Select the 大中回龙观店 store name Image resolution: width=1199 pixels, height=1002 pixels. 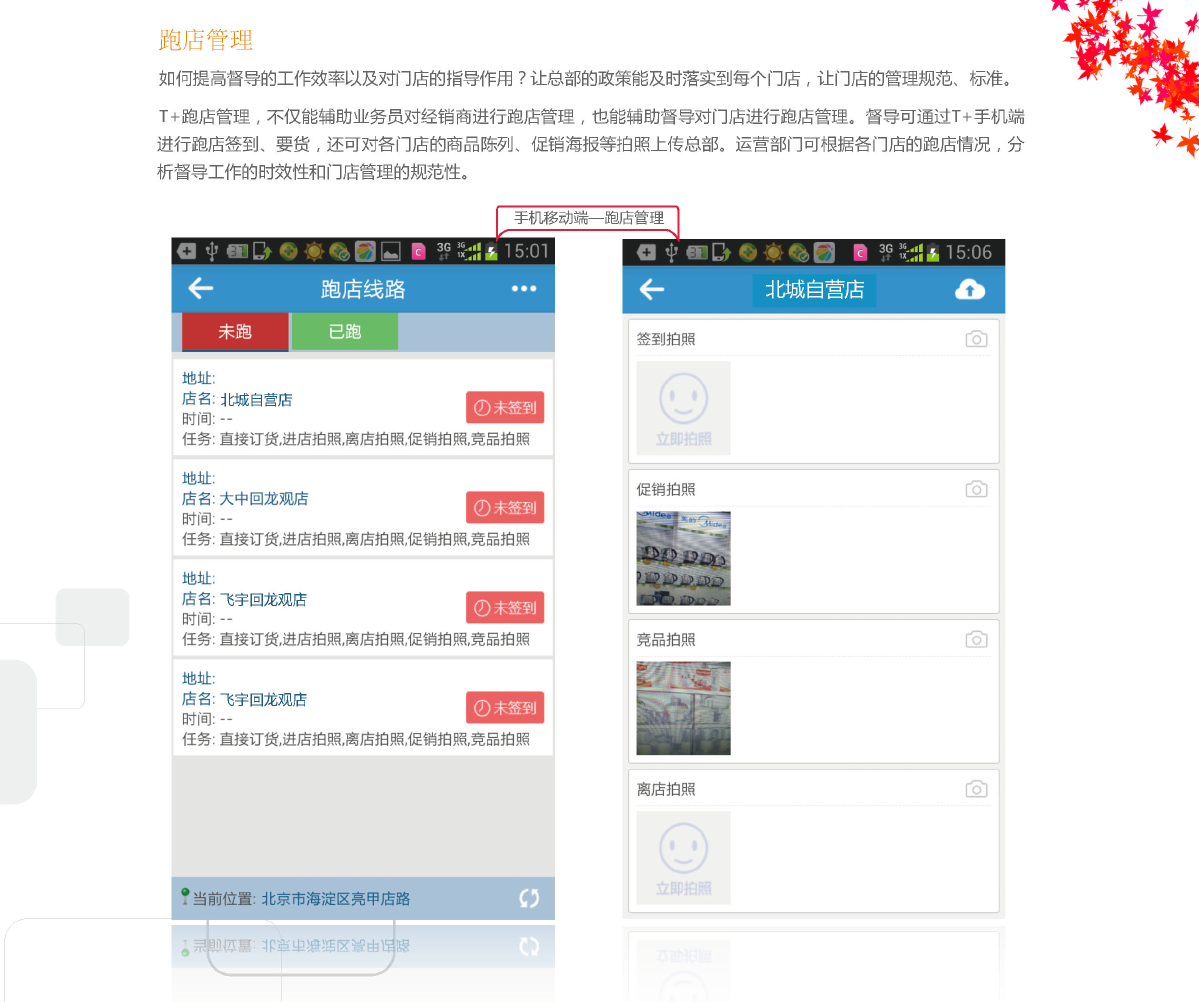264,499
